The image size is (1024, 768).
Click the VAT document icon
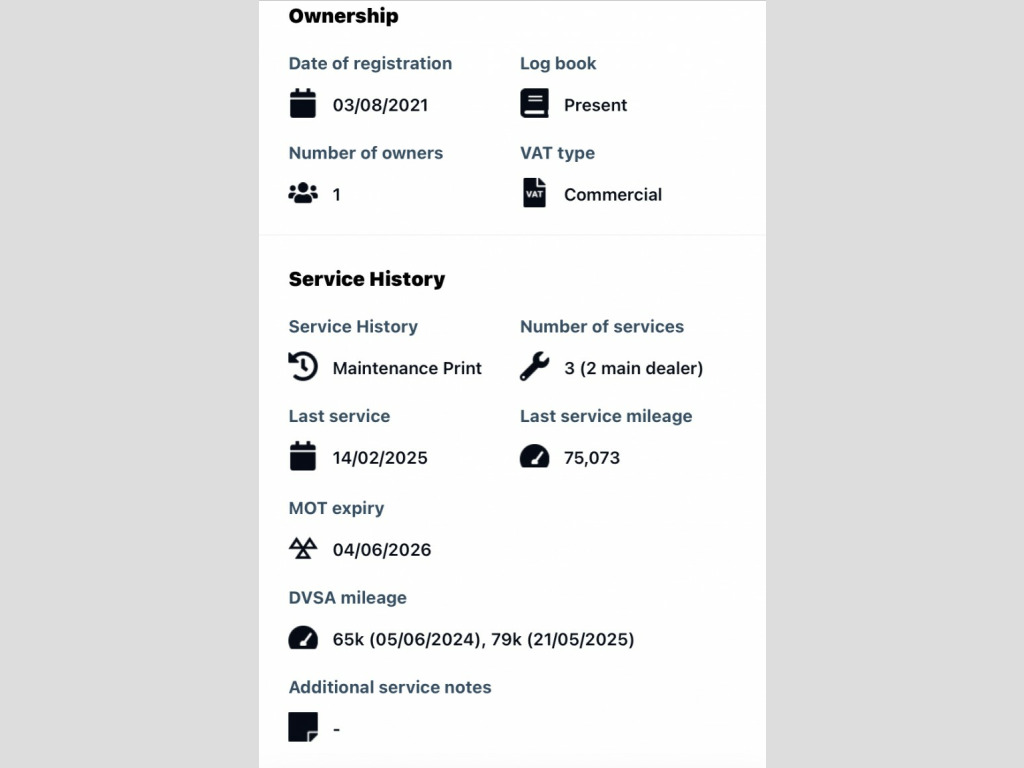click(534, 193)
